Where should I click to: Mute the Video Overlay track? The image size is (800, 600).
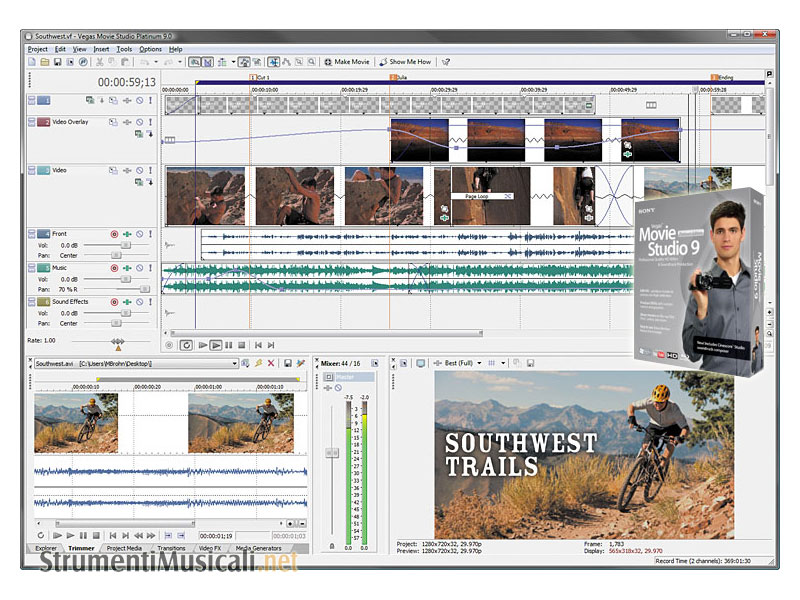click(139, 122)
